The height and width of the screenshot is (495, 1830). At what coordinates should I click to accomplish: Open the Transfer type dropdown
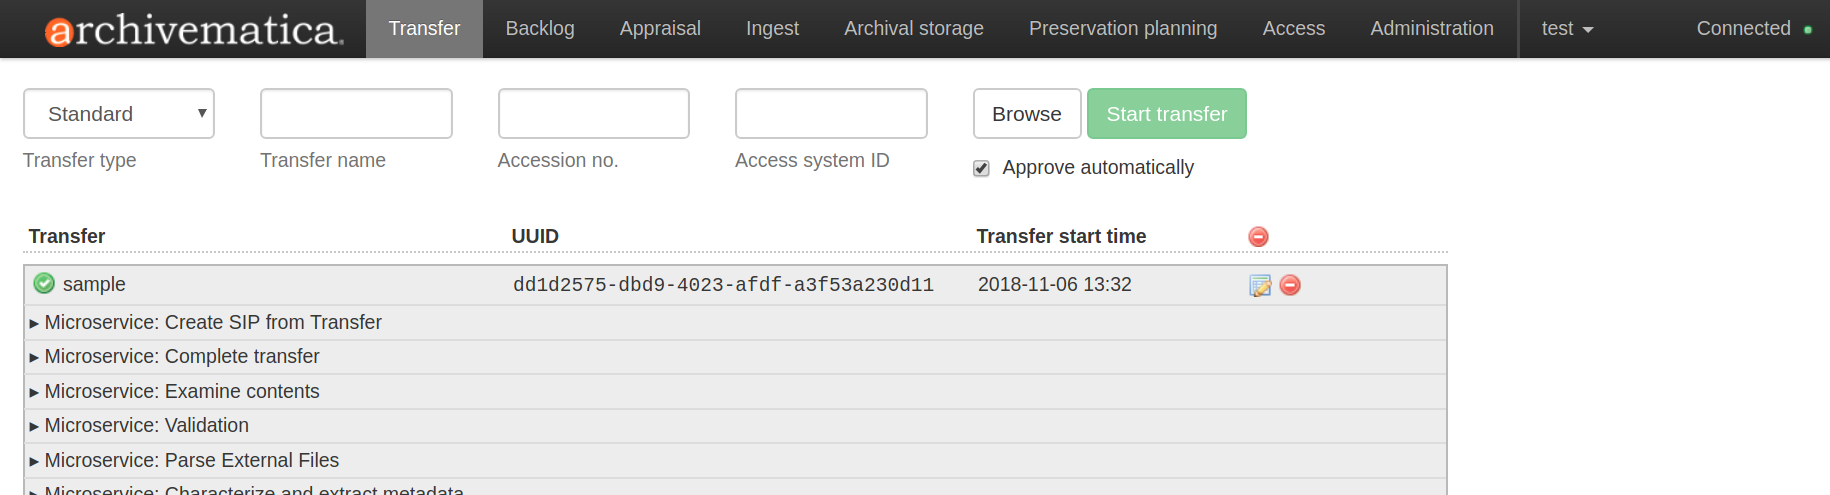point(119,114)
